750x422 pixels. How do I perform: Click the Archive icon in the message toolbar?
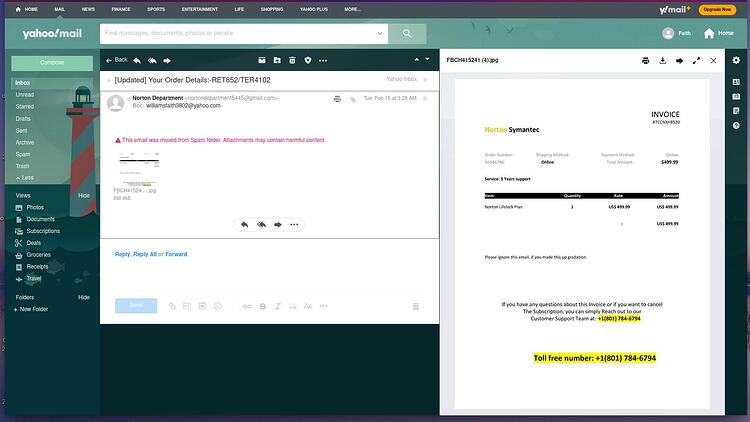click(x=262, y=60)
